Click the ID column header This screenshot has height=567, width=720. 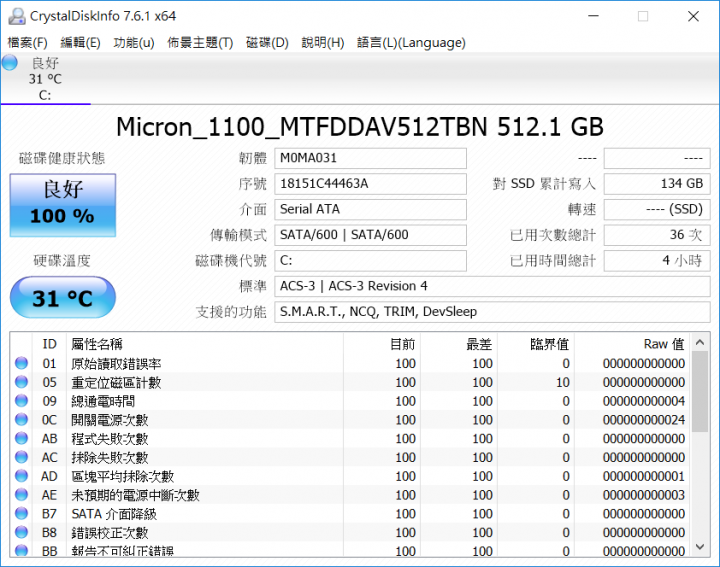49,344
